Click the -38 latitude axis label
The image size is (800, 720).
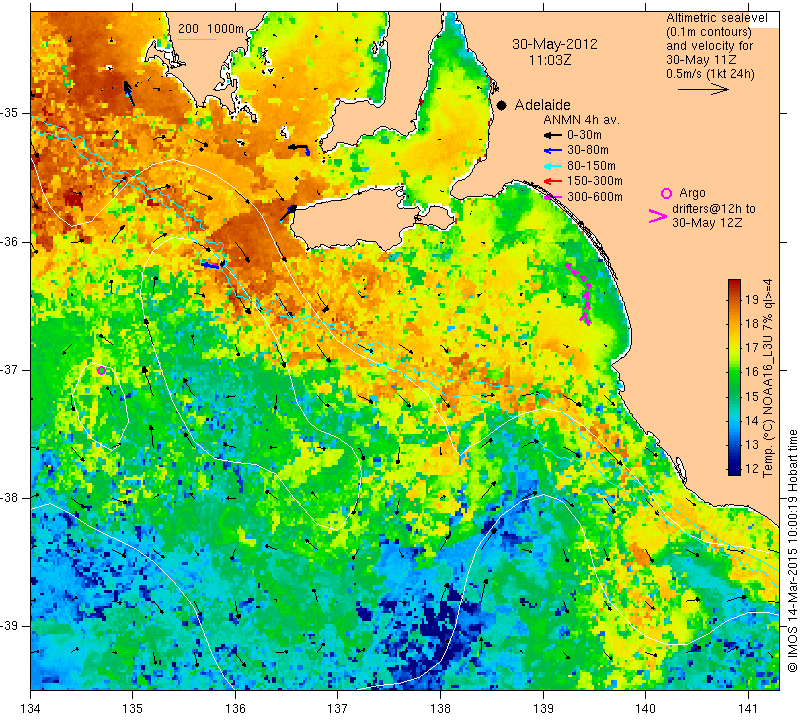pos(10,498)
